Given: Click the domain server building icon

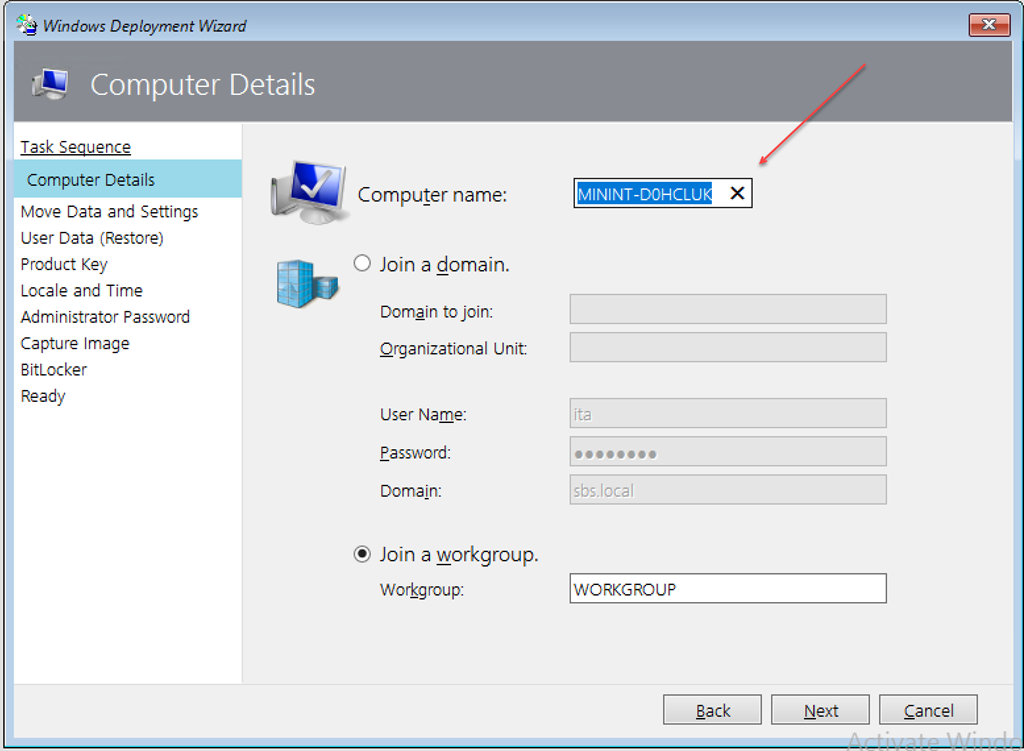Looking at the screenshot, I should pos(307,283).
